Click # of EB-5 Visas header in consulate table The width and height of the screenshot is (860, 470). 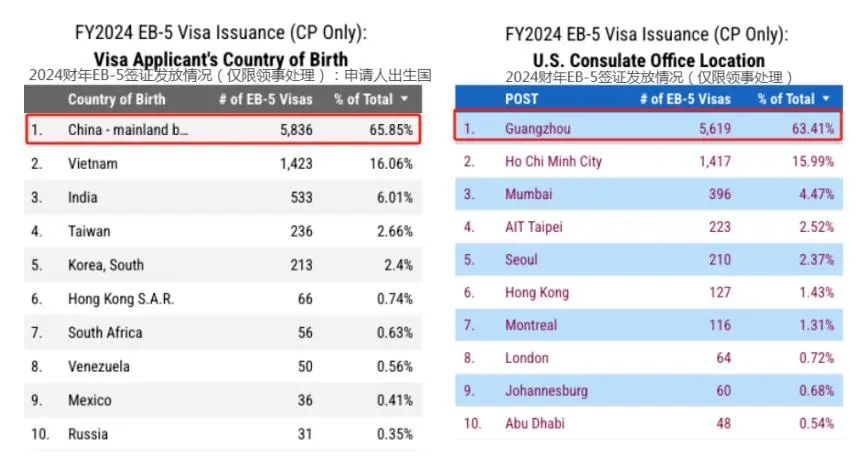click(686, 99)
